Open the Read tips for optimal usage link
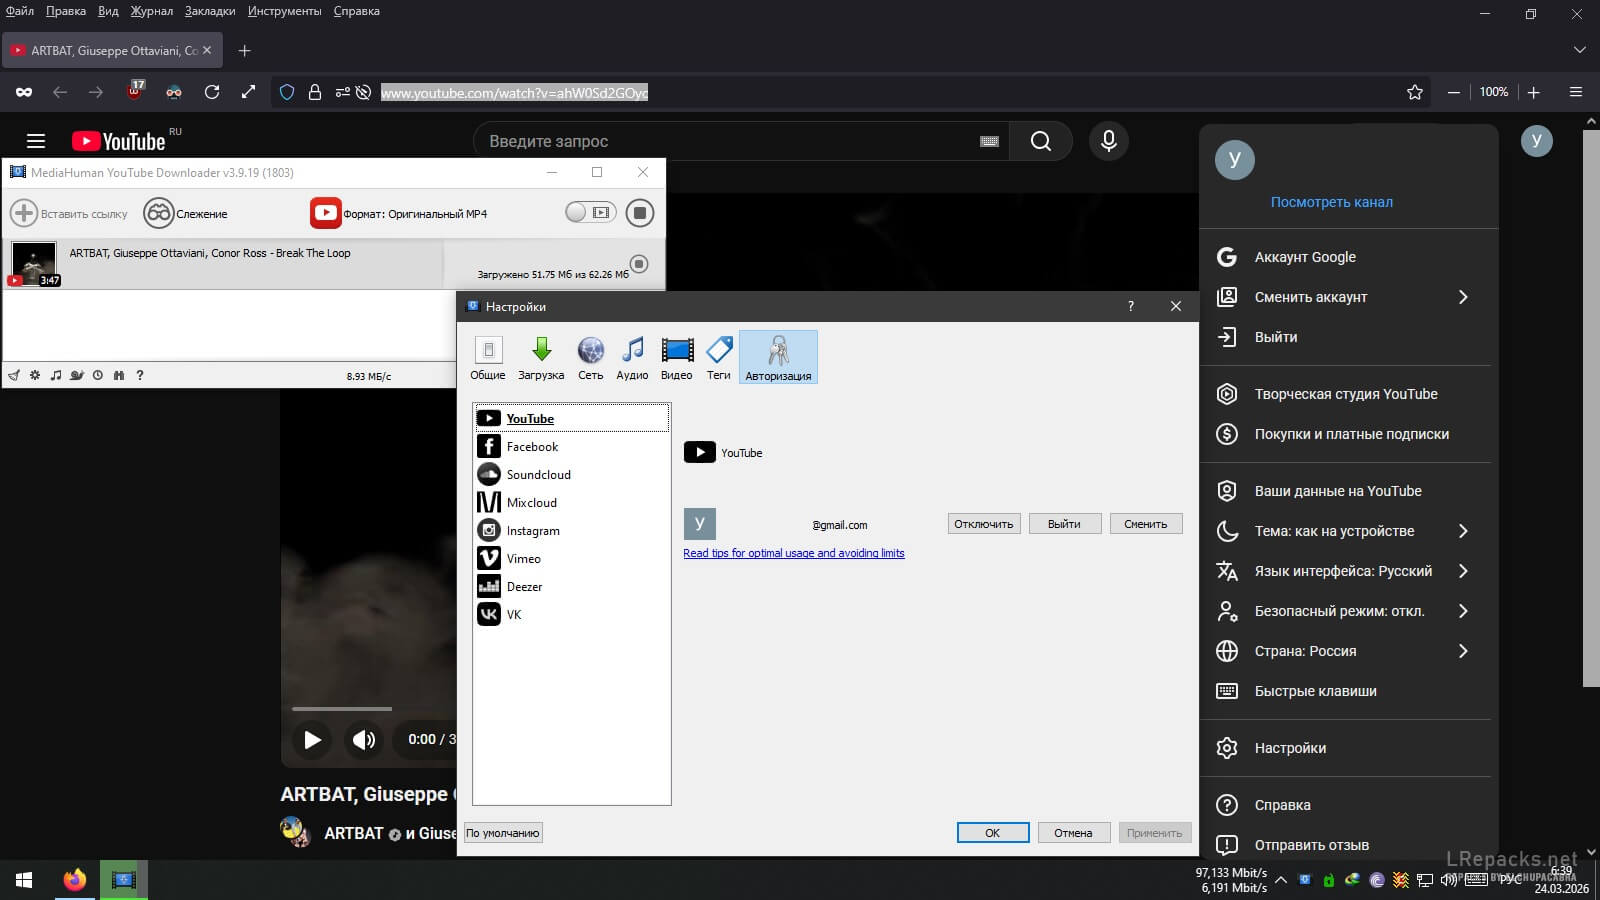Viewport: 1600px width, 900px height. [x=793, y=553]
